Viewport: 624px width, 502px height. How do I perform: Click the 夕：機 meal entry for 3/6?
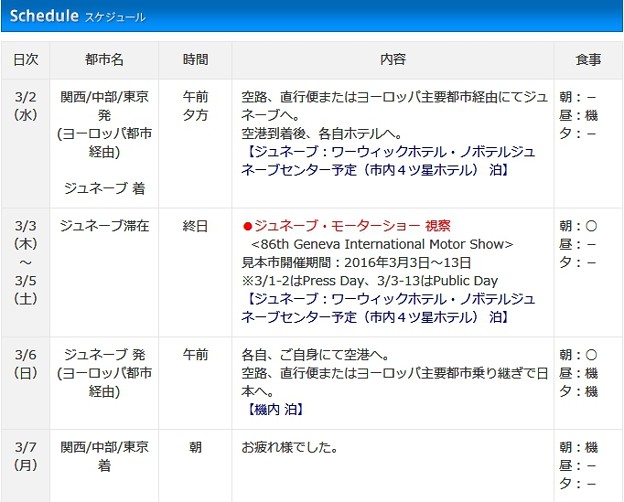coord(578,392)
